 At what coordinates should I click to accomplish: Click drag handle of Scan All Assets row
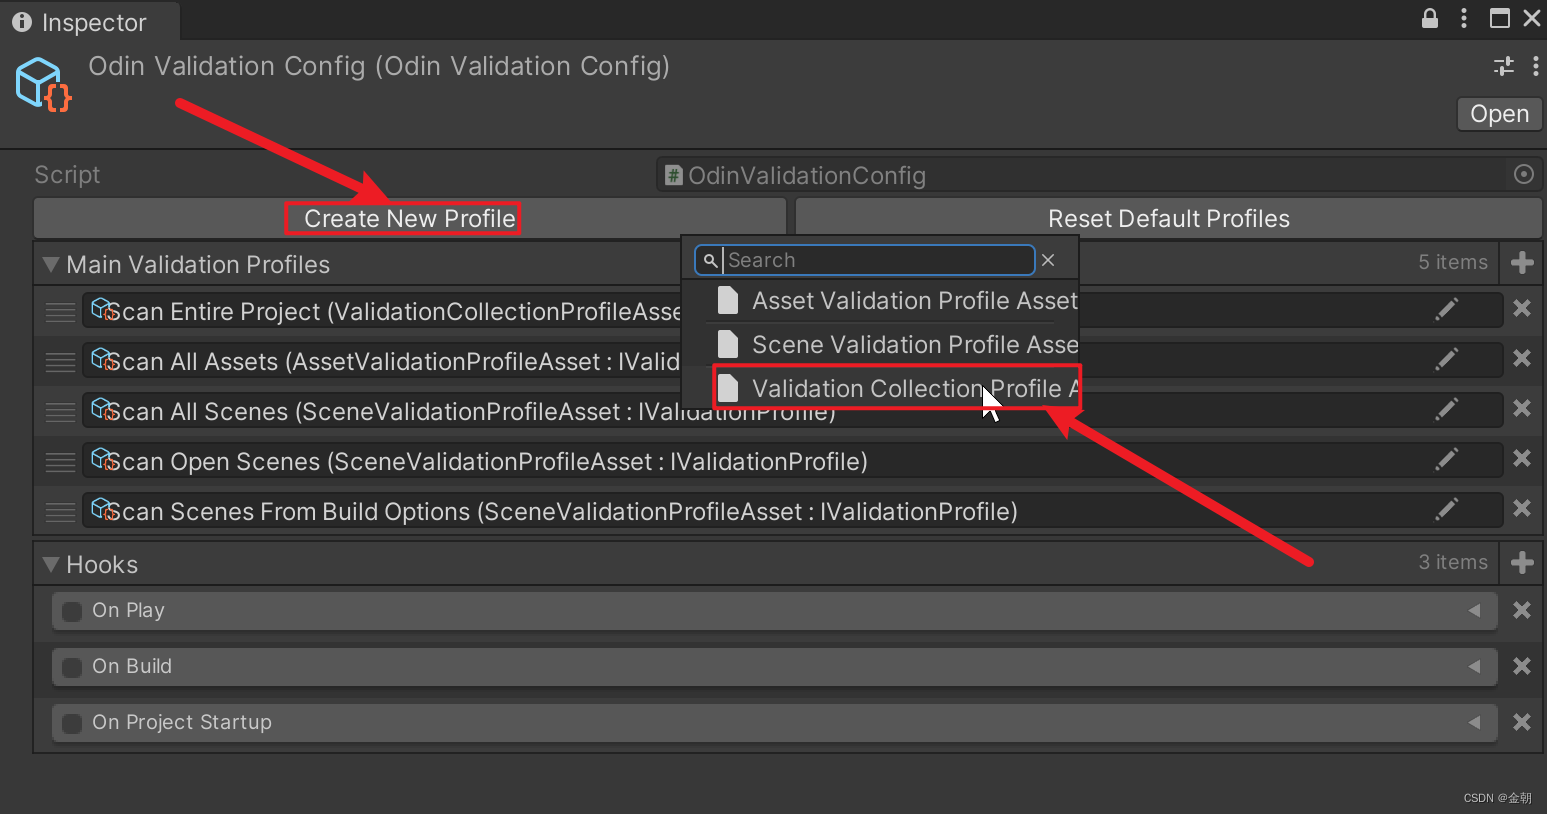(60, 362)
